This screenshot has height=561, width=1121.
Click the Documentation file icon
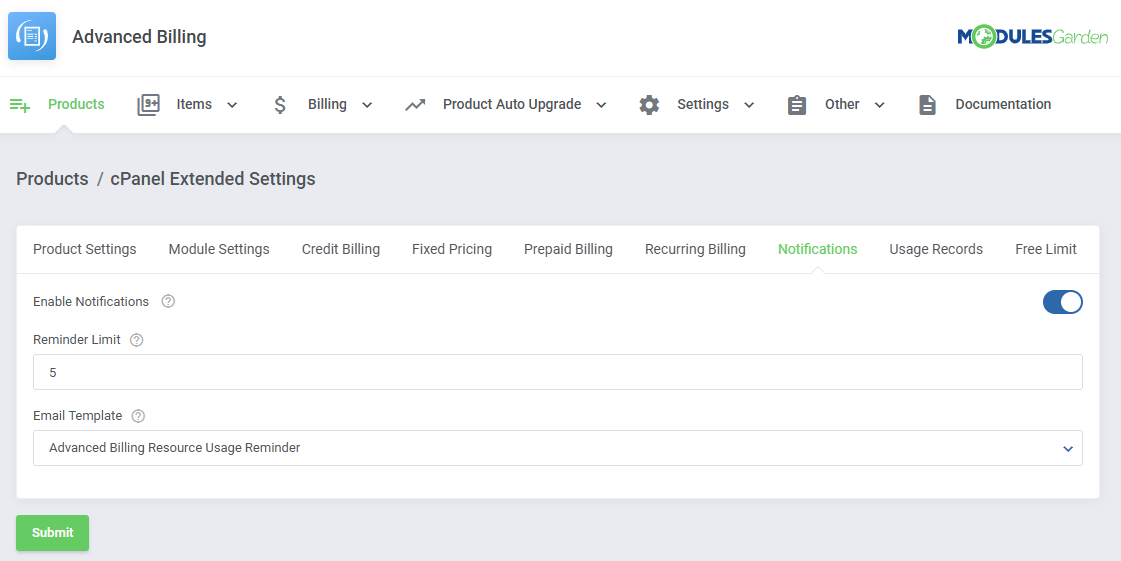927,105
